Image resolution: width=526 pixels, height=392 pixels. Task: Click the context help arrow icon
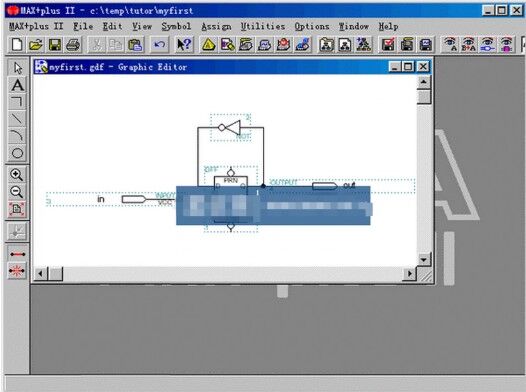click(184, 45)
